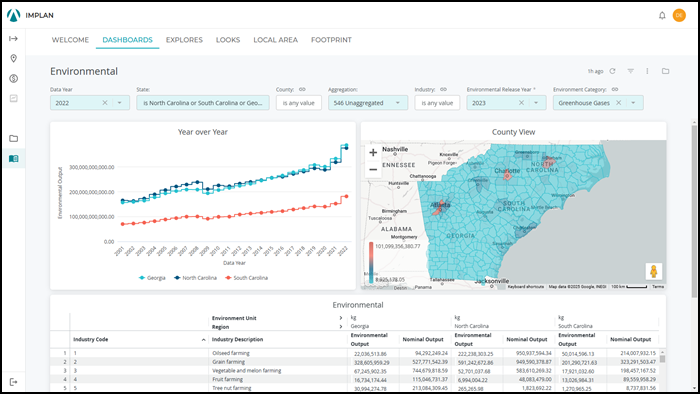Viewport: 700px width, 394px height.
Task: Select 'Vegetable and melon farming' row text
Action: (x=246, y=370)
